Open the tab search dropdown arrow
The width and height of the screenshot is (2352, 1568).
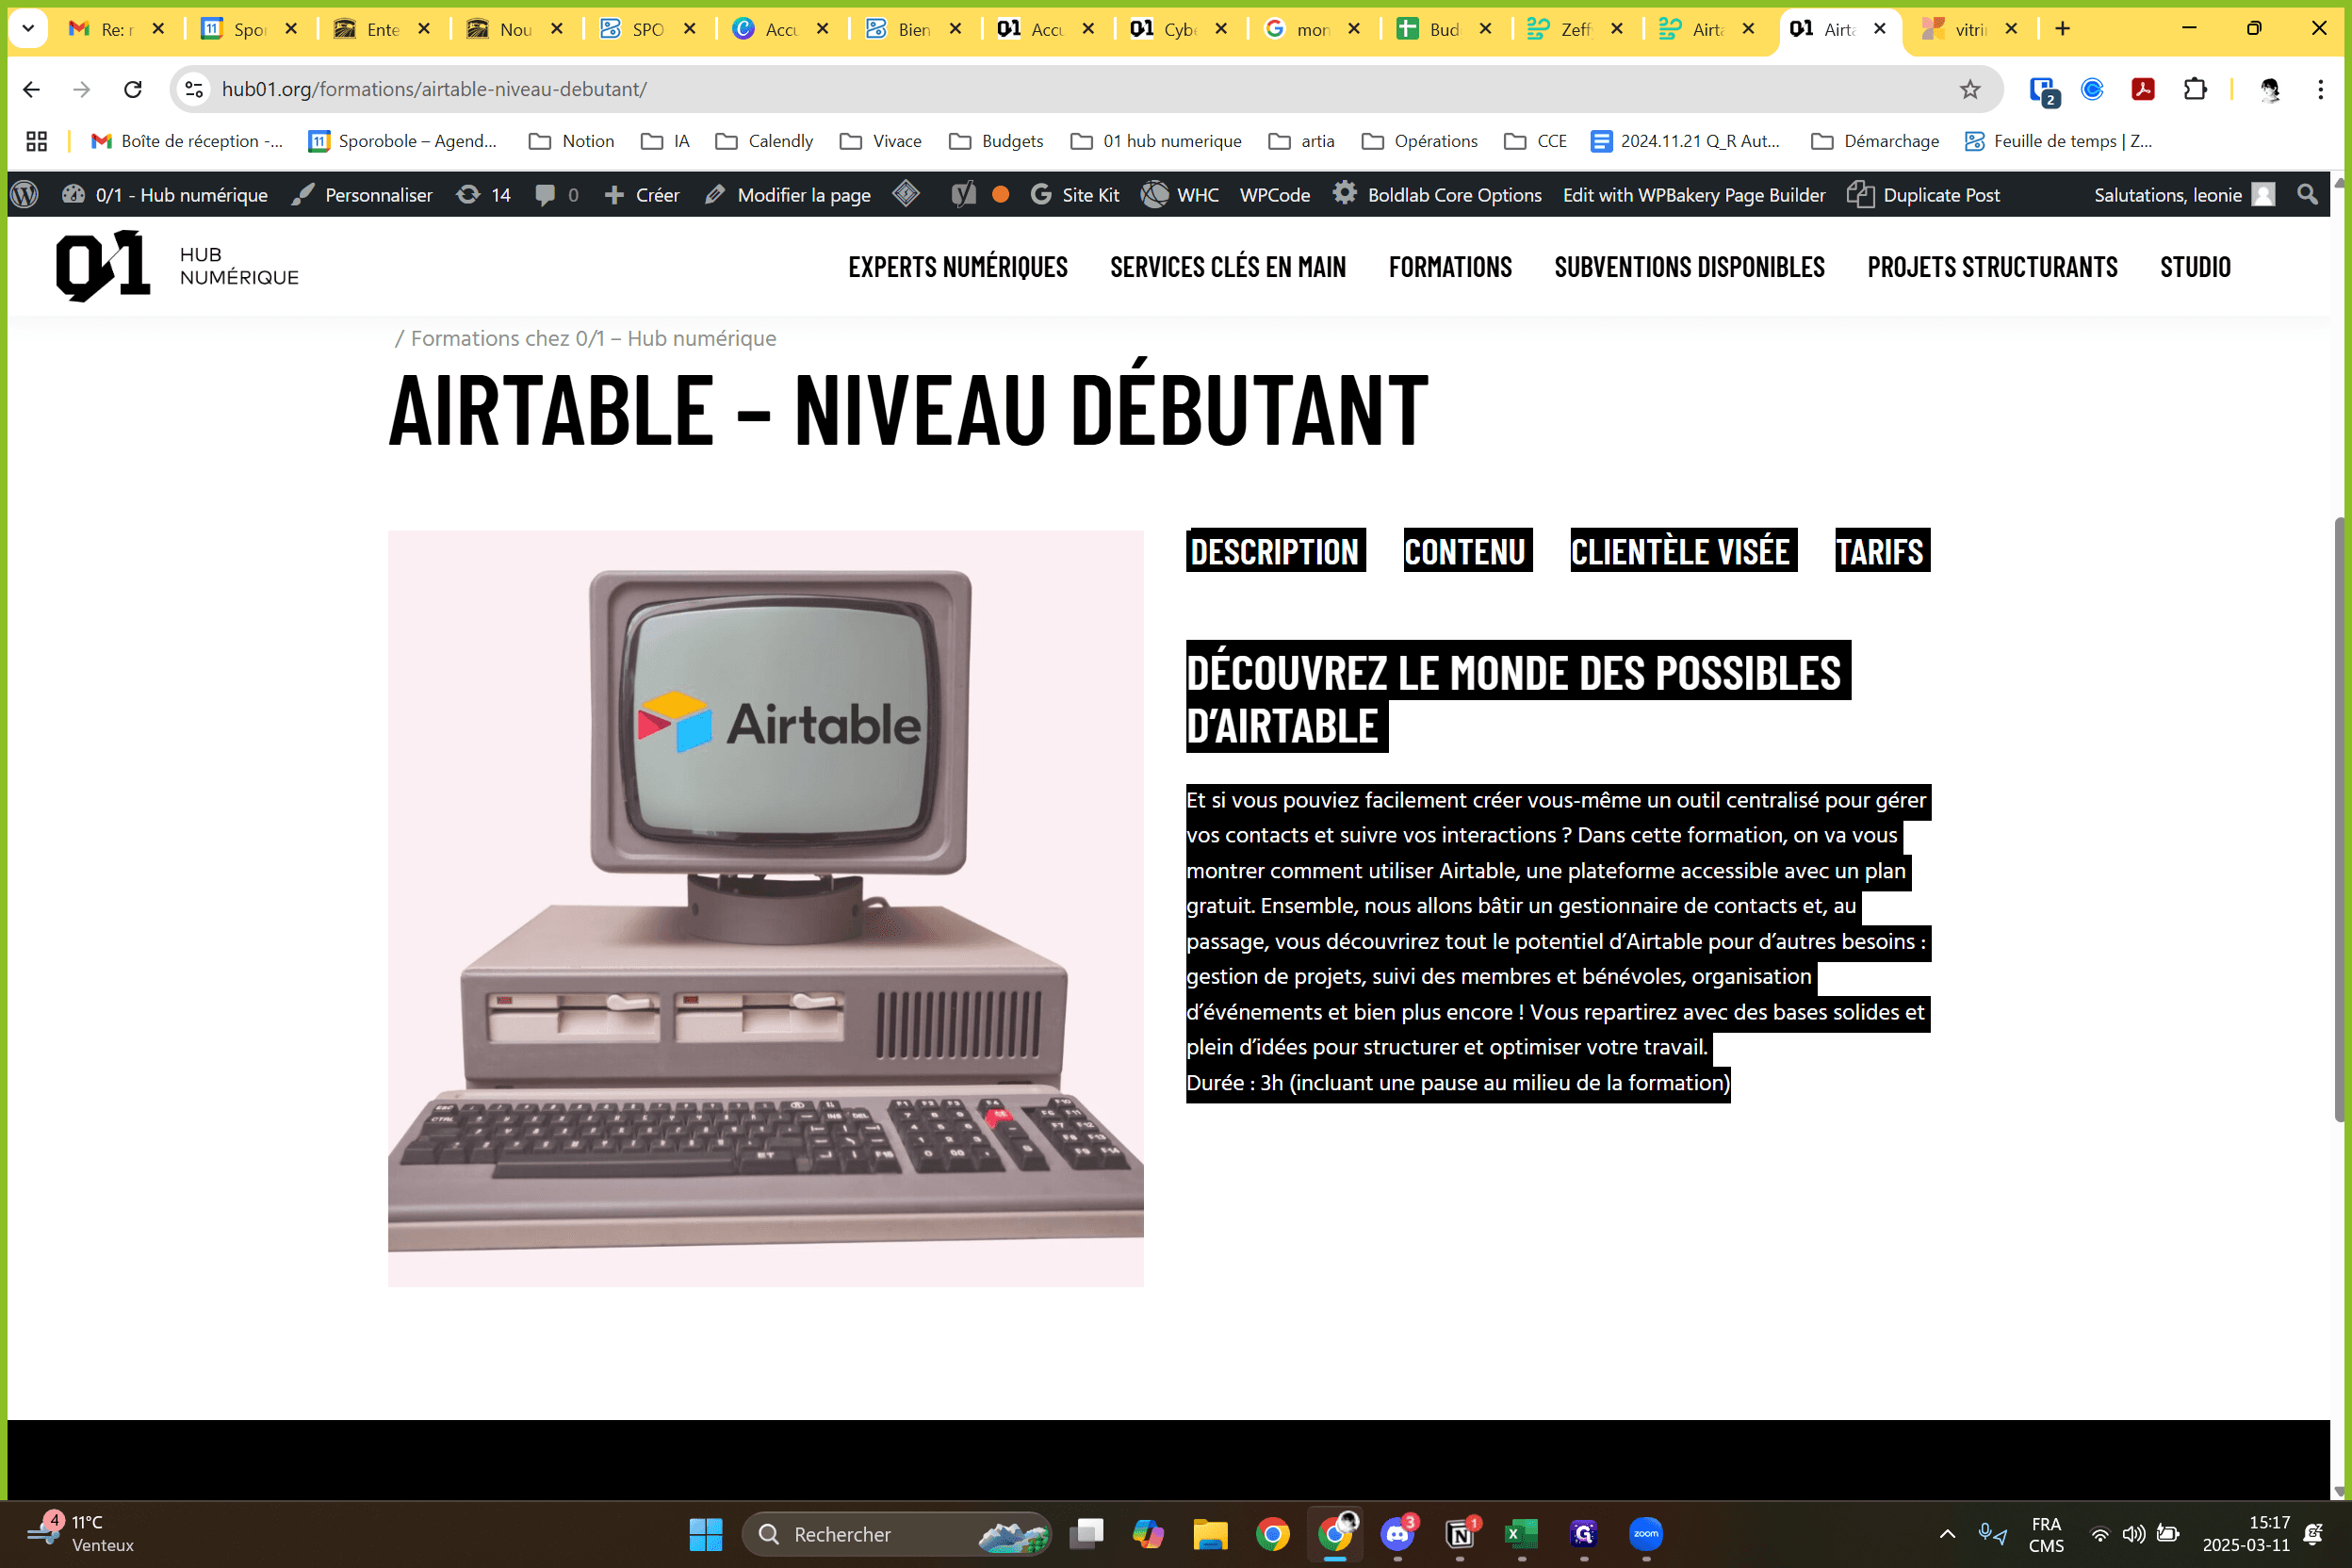(28, 29)
